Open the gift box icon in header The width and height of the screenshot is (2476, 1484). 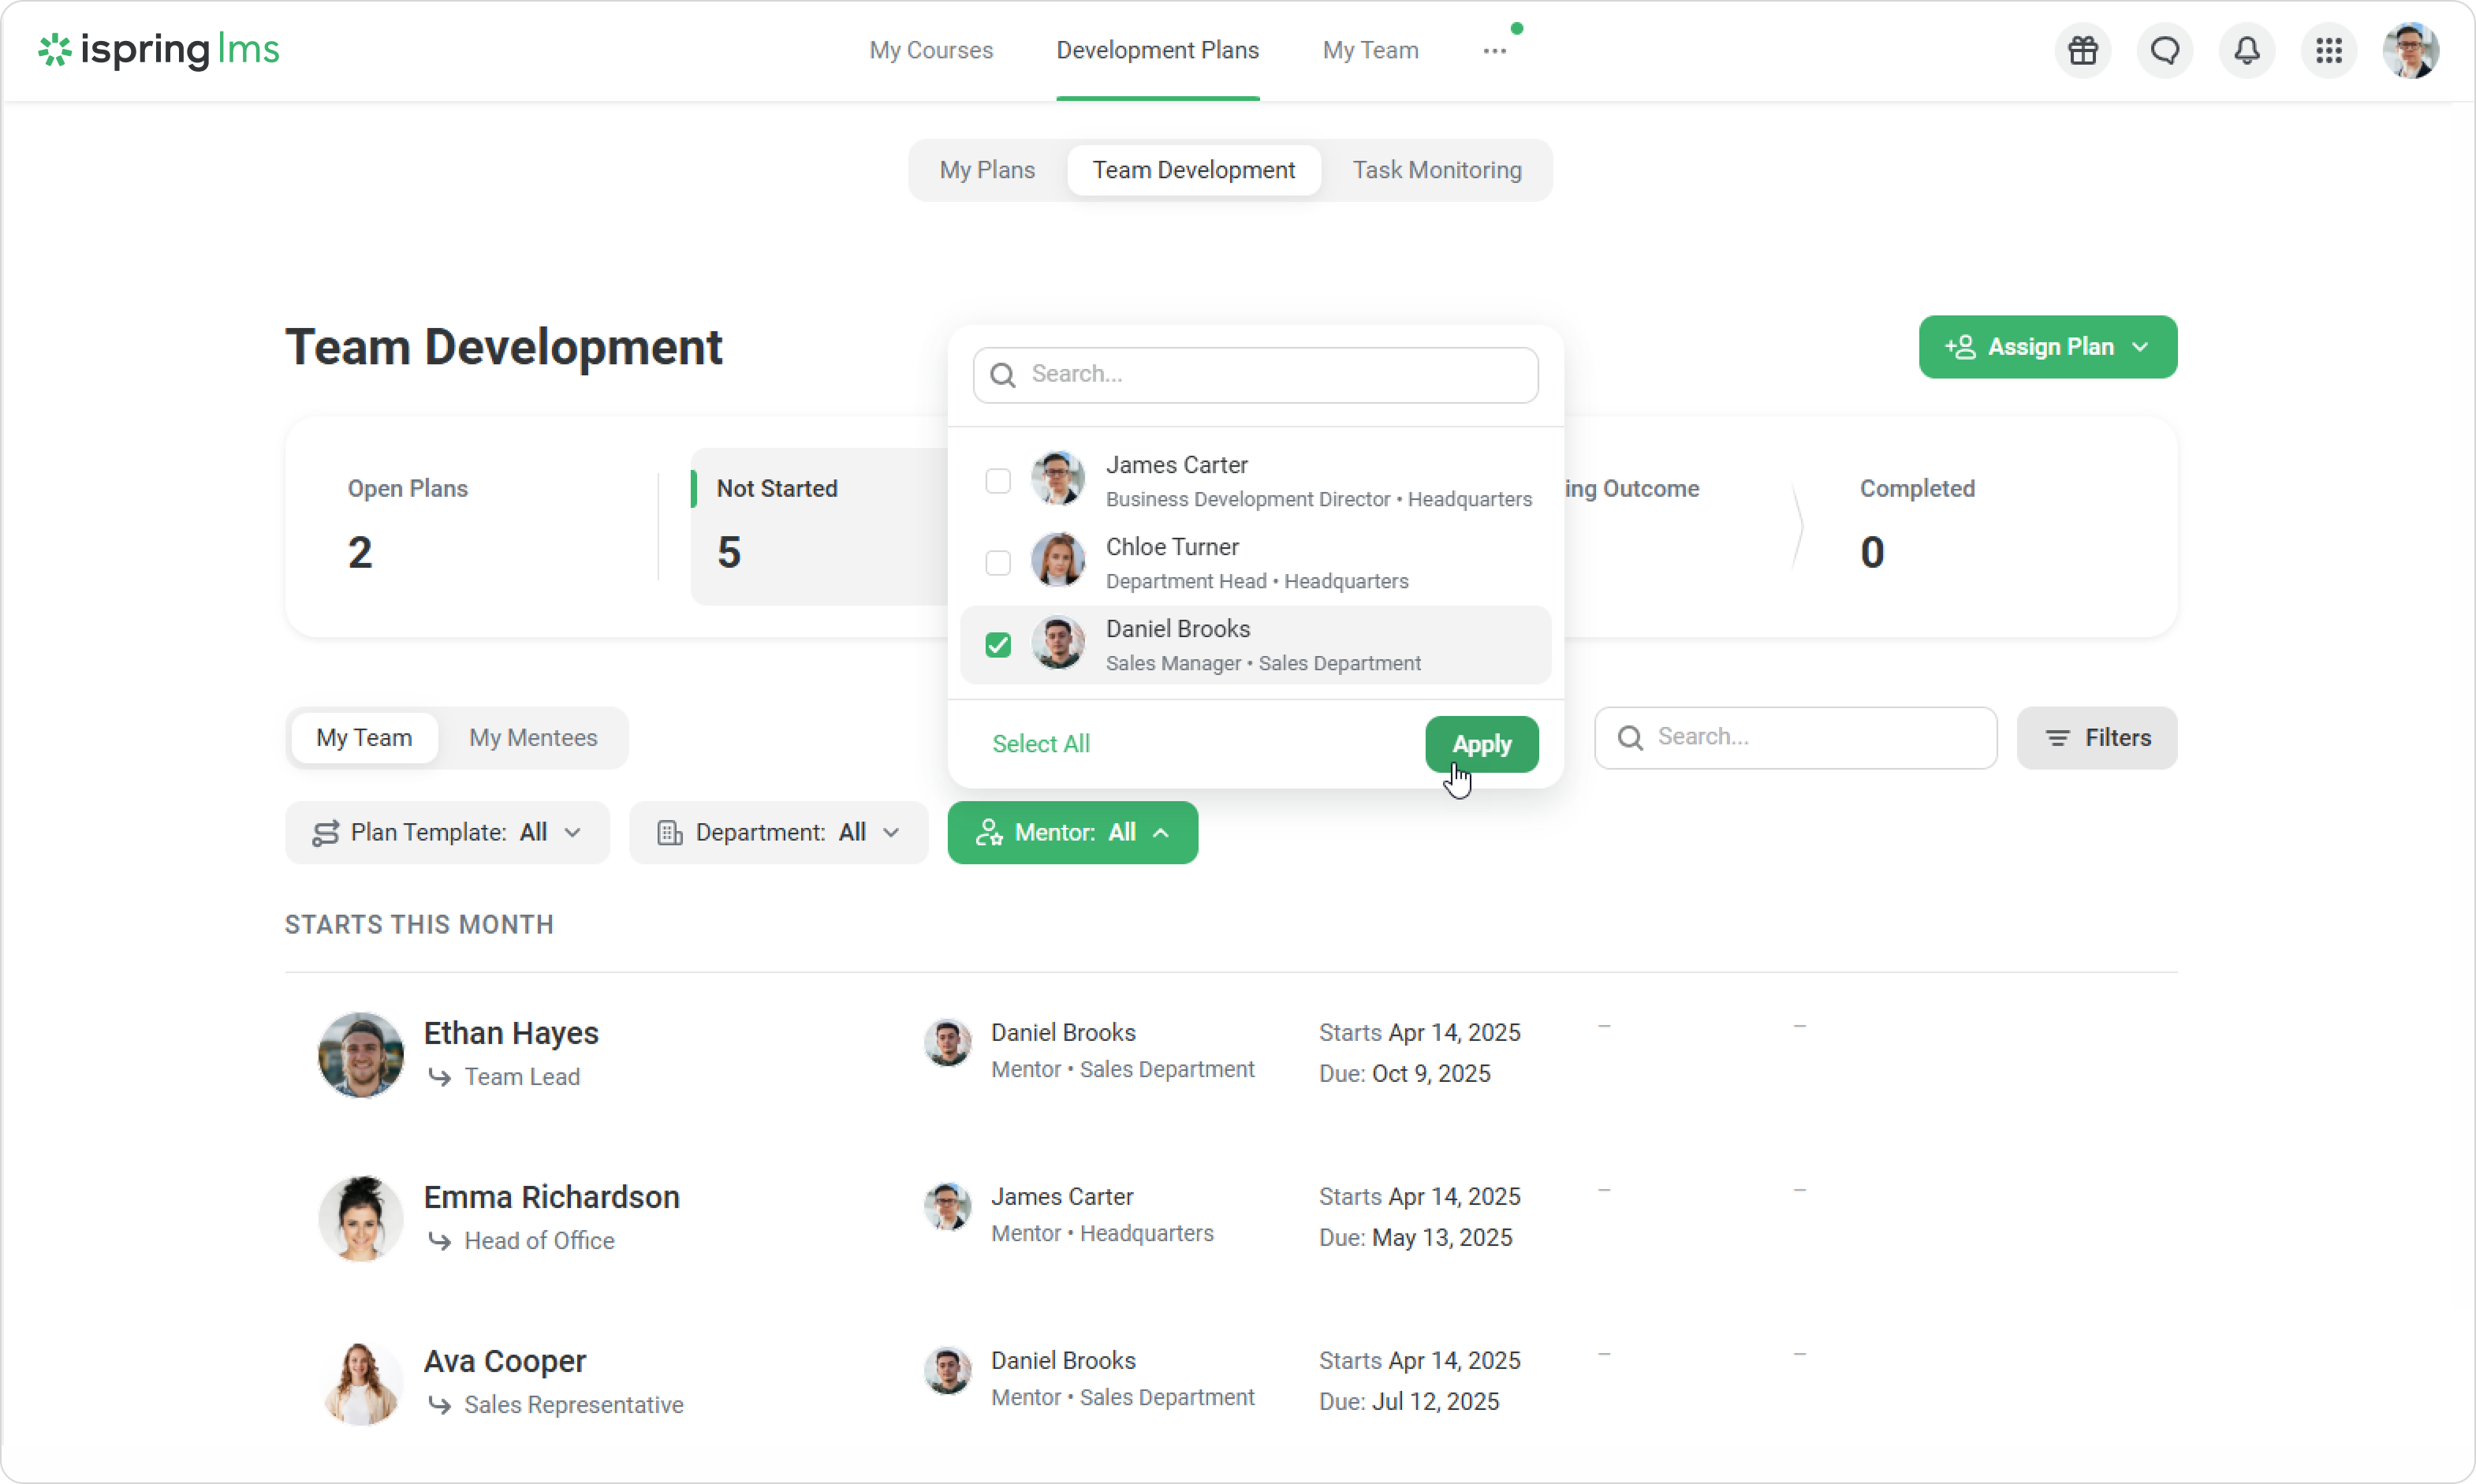[2083, 50]
